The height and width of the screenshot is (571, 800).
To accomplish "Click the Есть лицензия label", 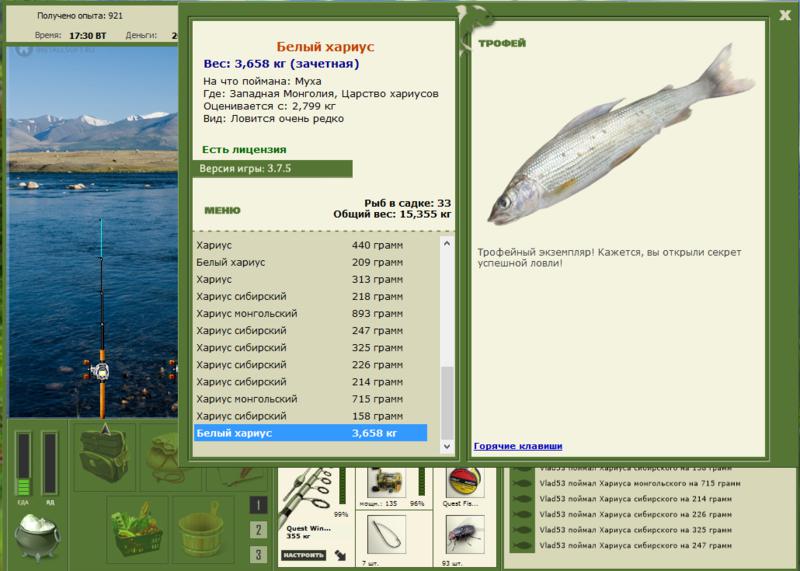I will (x=244, y=150).
